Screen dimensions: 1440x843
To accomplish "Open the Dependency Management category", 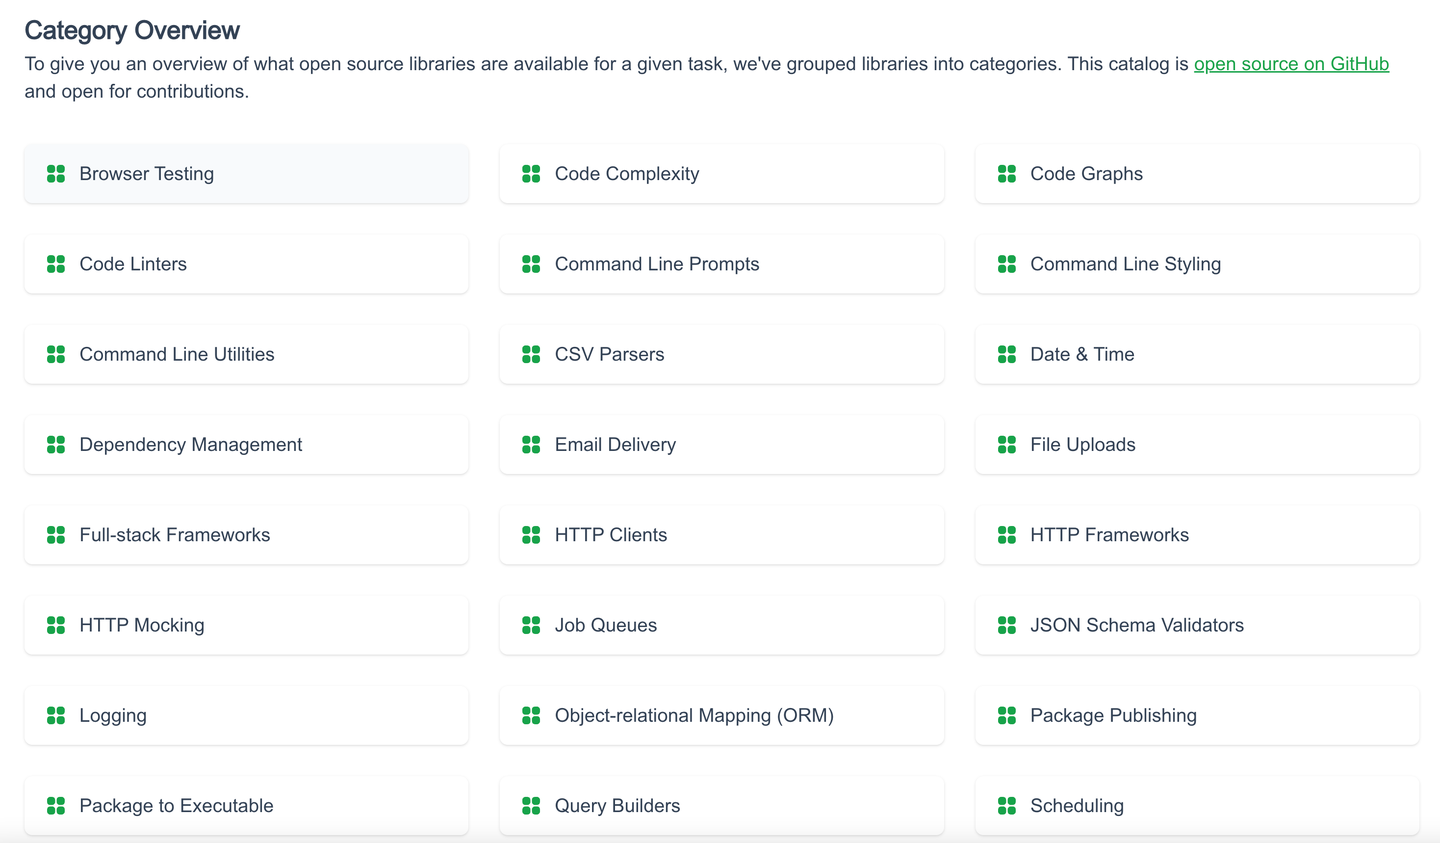I will point(246,444).
